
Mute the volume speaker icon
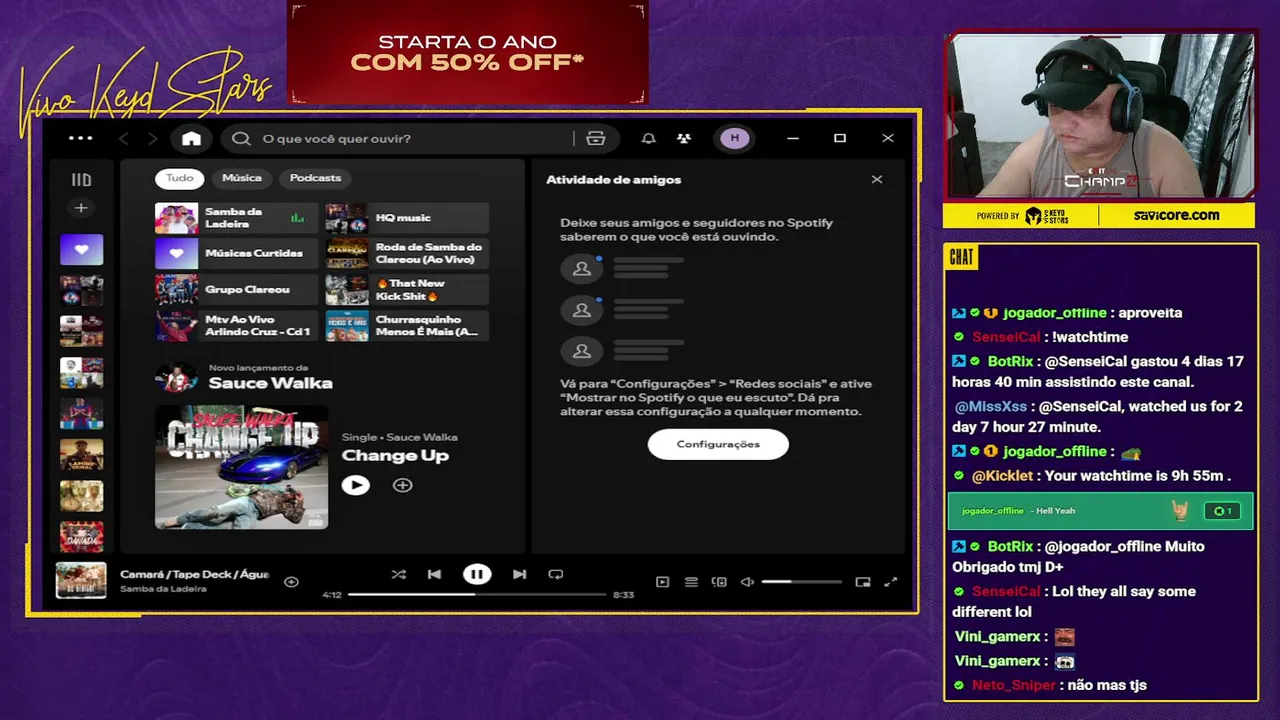(747, 582)
